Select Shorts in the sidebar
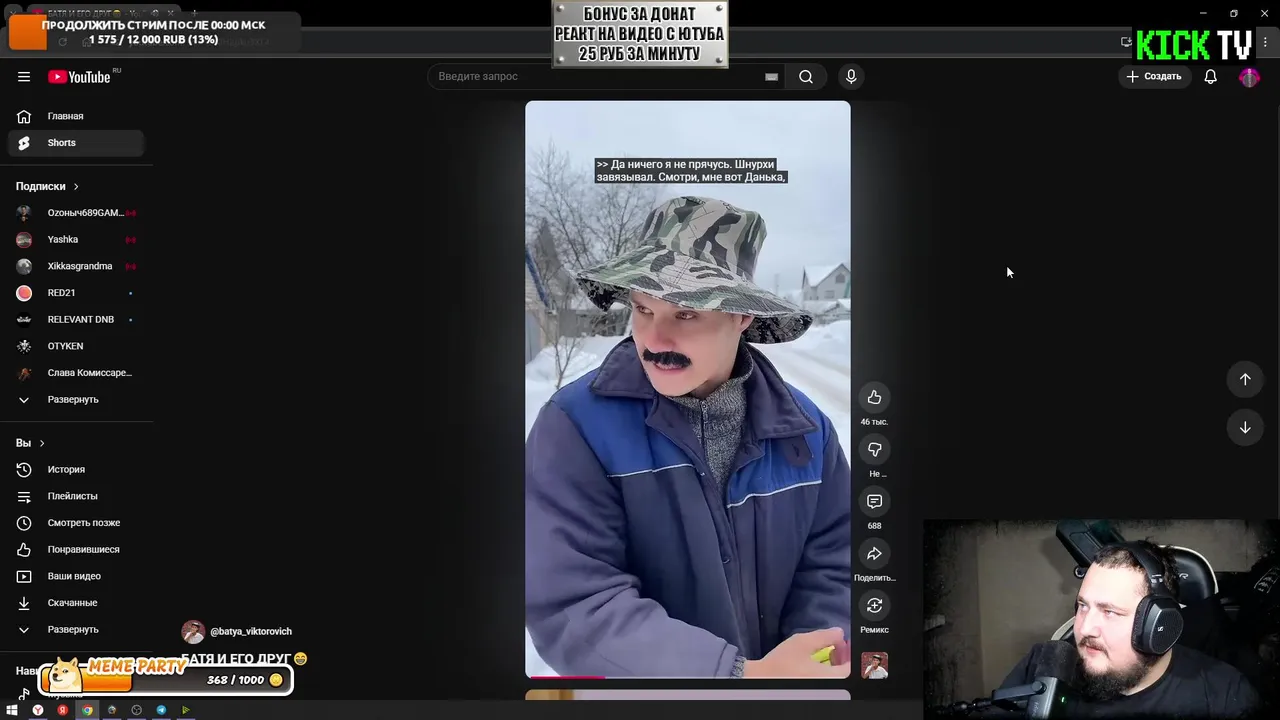This screenshot has width=1280, height=720. point(76,143)
